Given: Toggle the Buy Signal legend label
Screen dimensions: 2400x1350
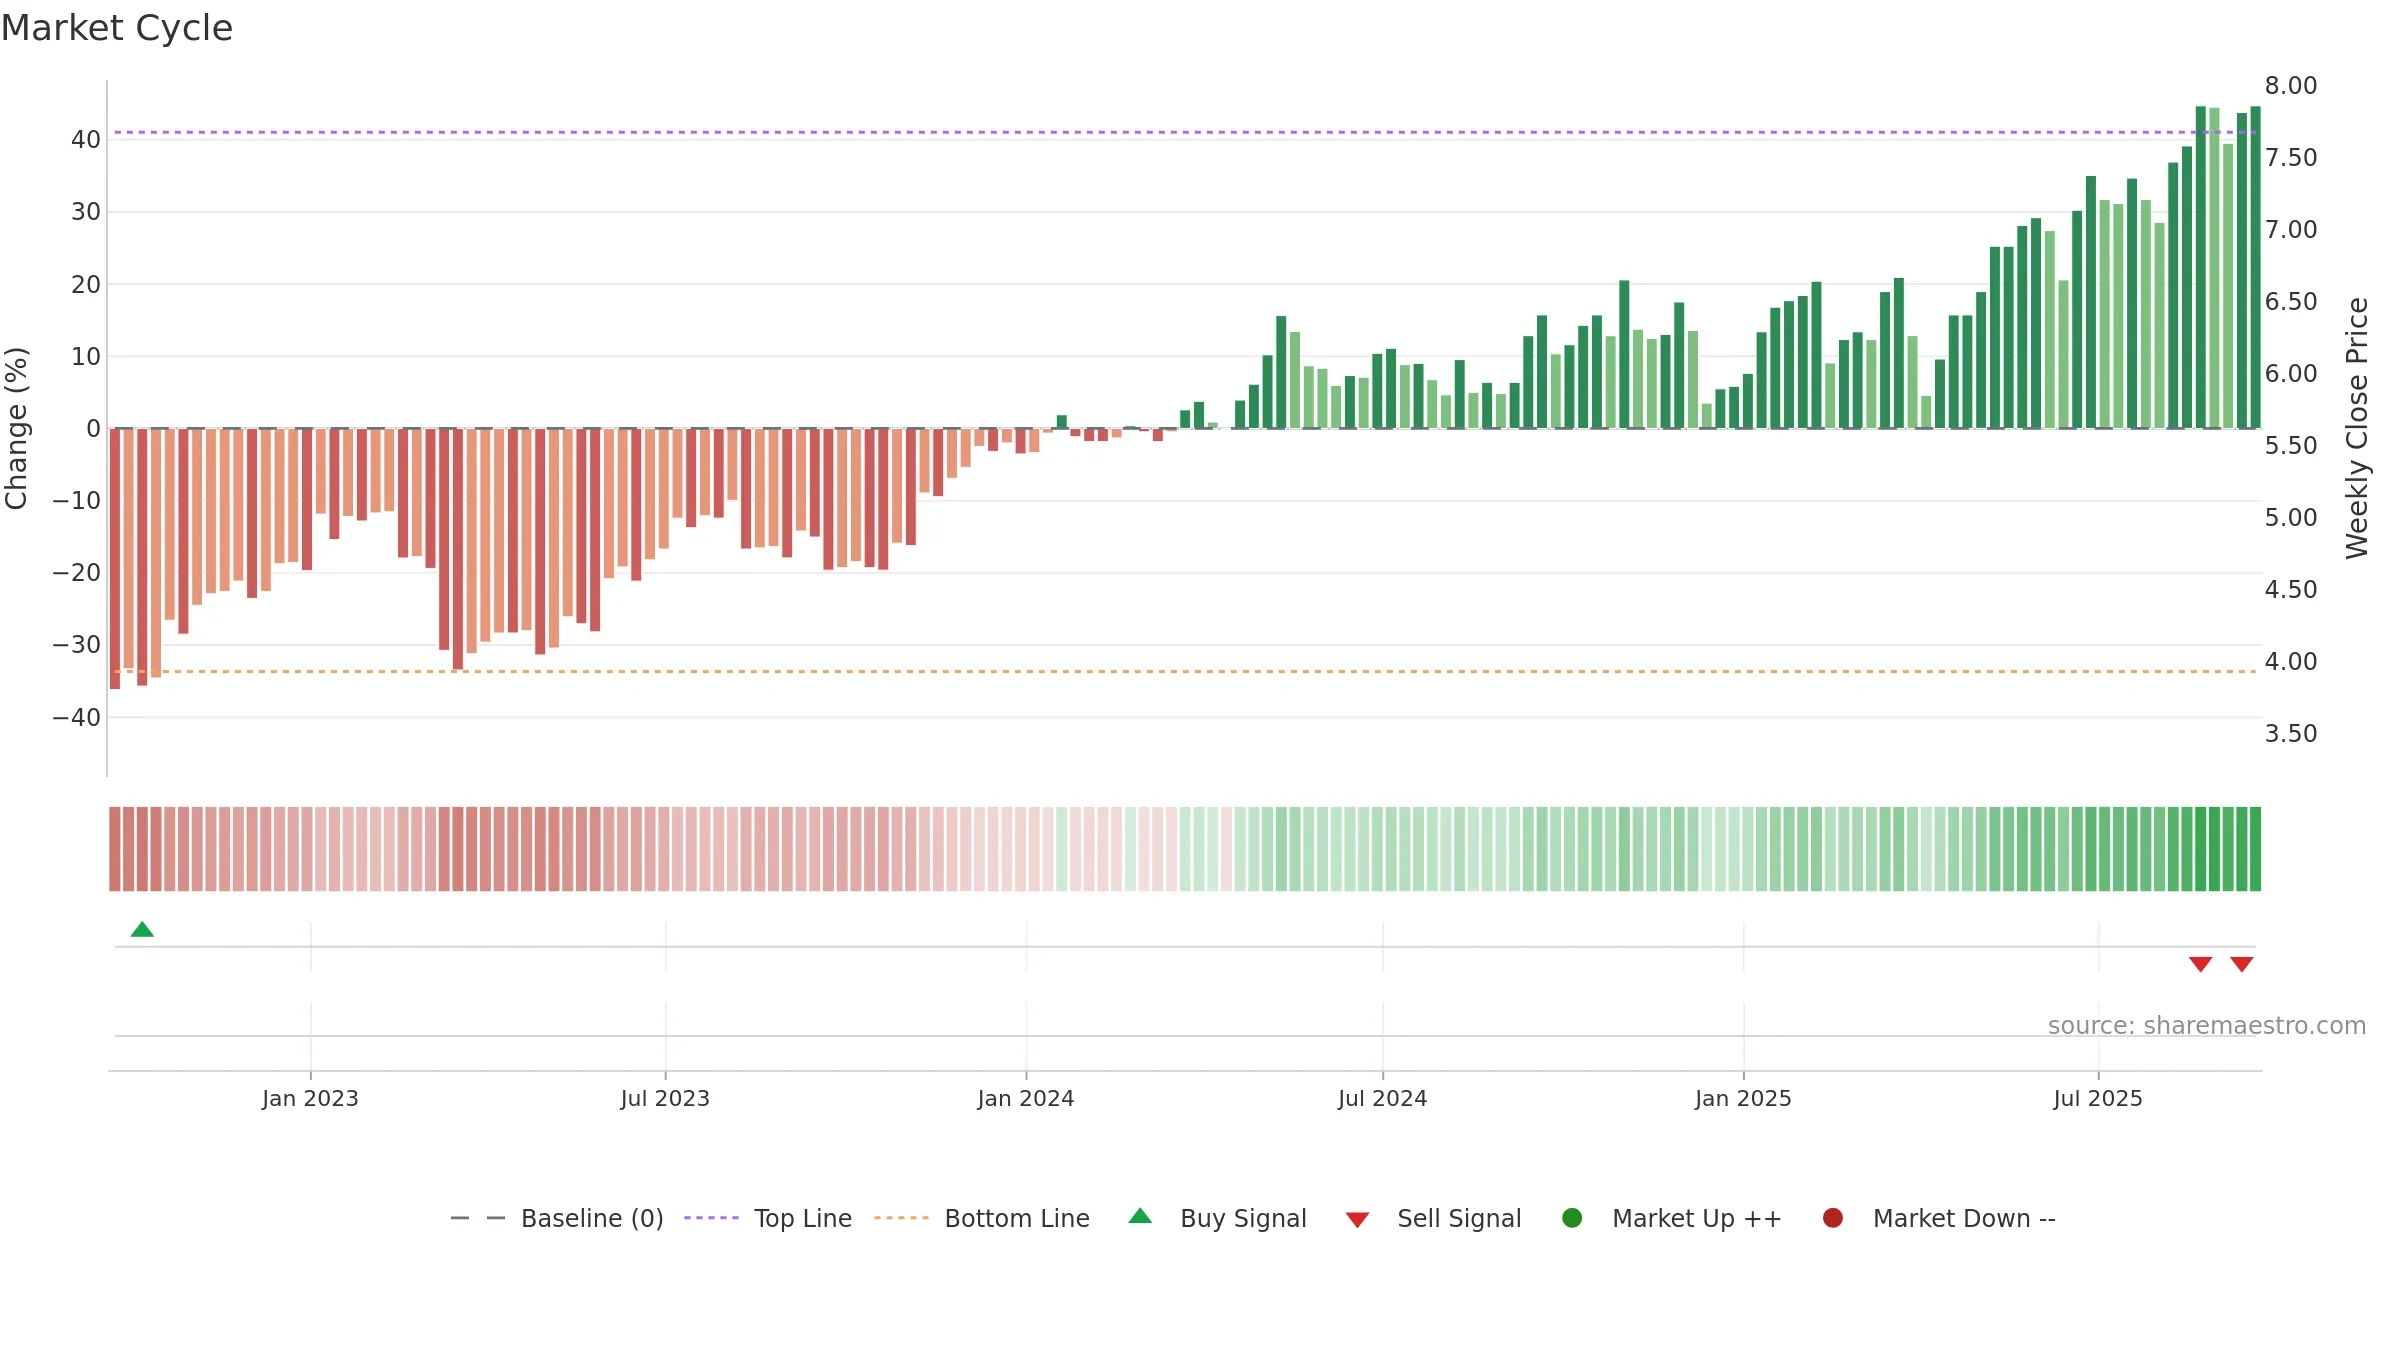Looking at the screenshot, I should coord(1243,1218).
